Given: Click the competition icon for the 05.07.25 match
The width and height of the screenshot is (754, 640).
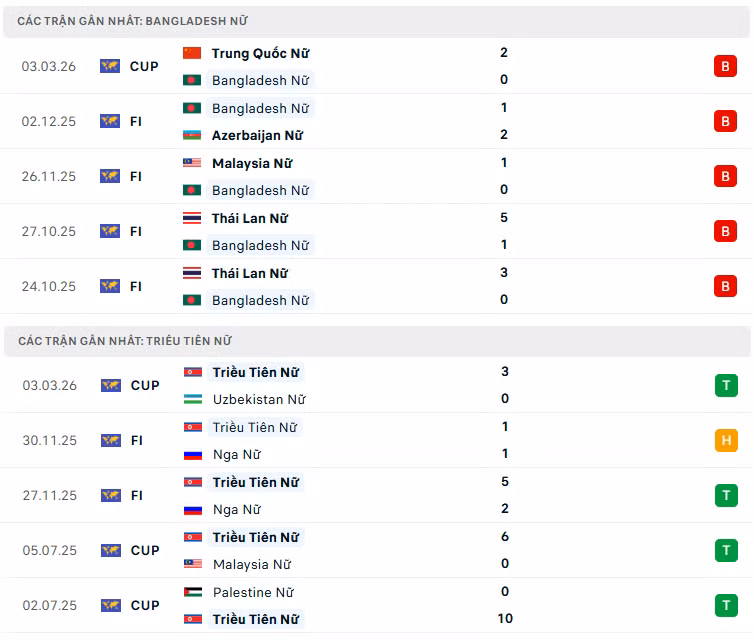Looking at the screenshot, I should pos(110,550).
